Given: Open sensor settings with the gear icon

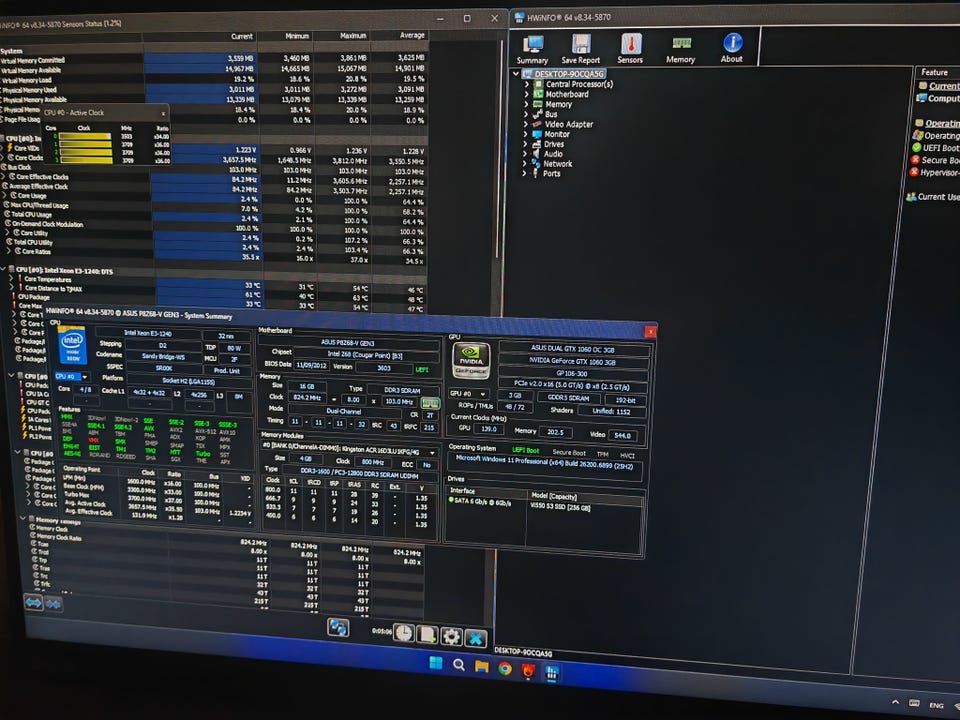Looking at the screenshot, I should point(451,636).
